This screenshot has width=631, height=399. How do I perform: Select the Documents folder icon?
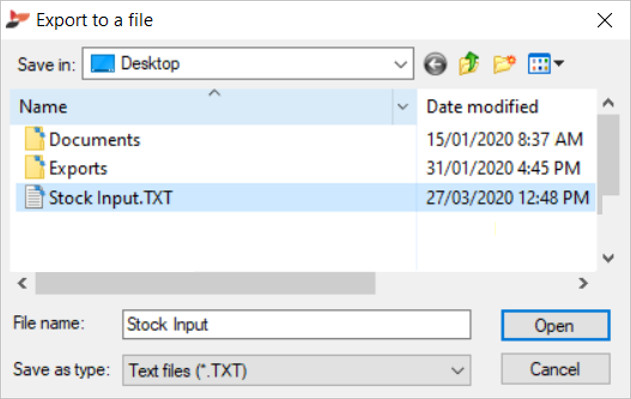point(35,139)
